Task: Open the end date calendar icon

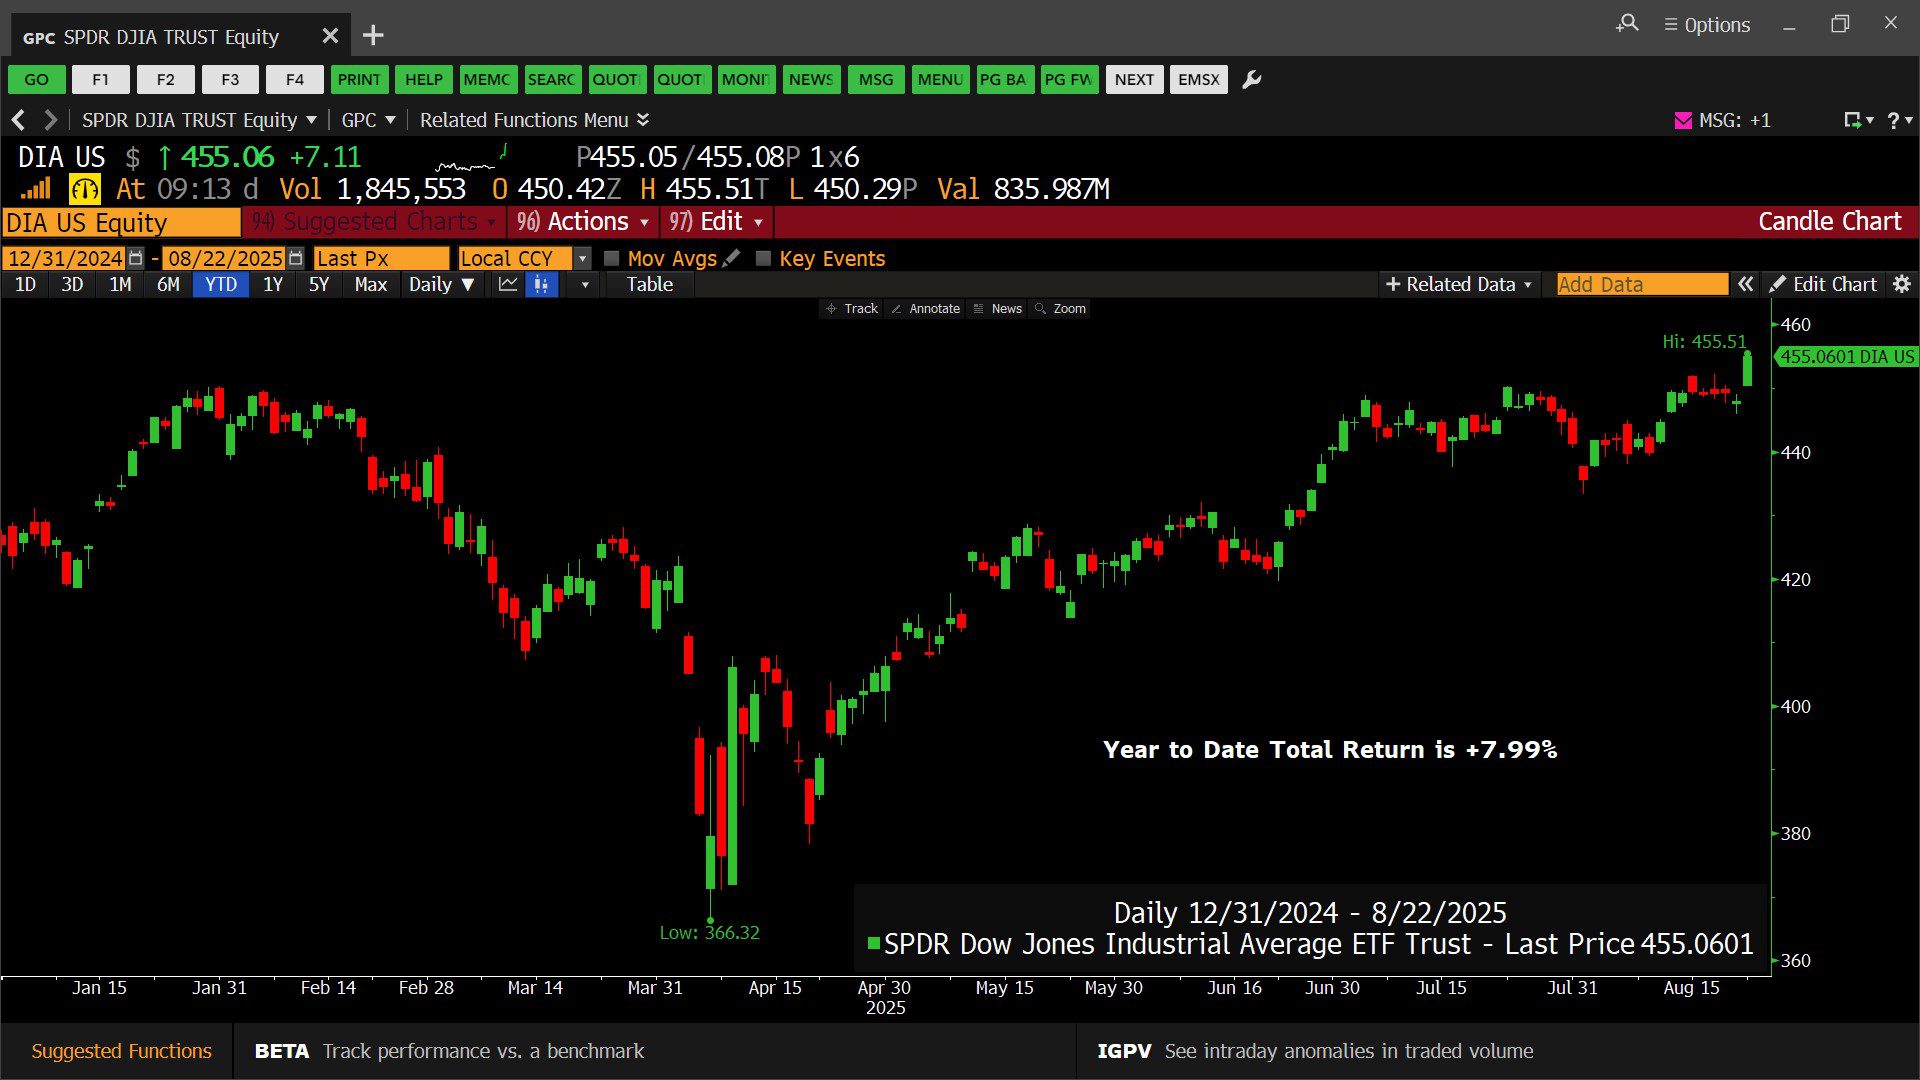Action: tap(295, 259)
